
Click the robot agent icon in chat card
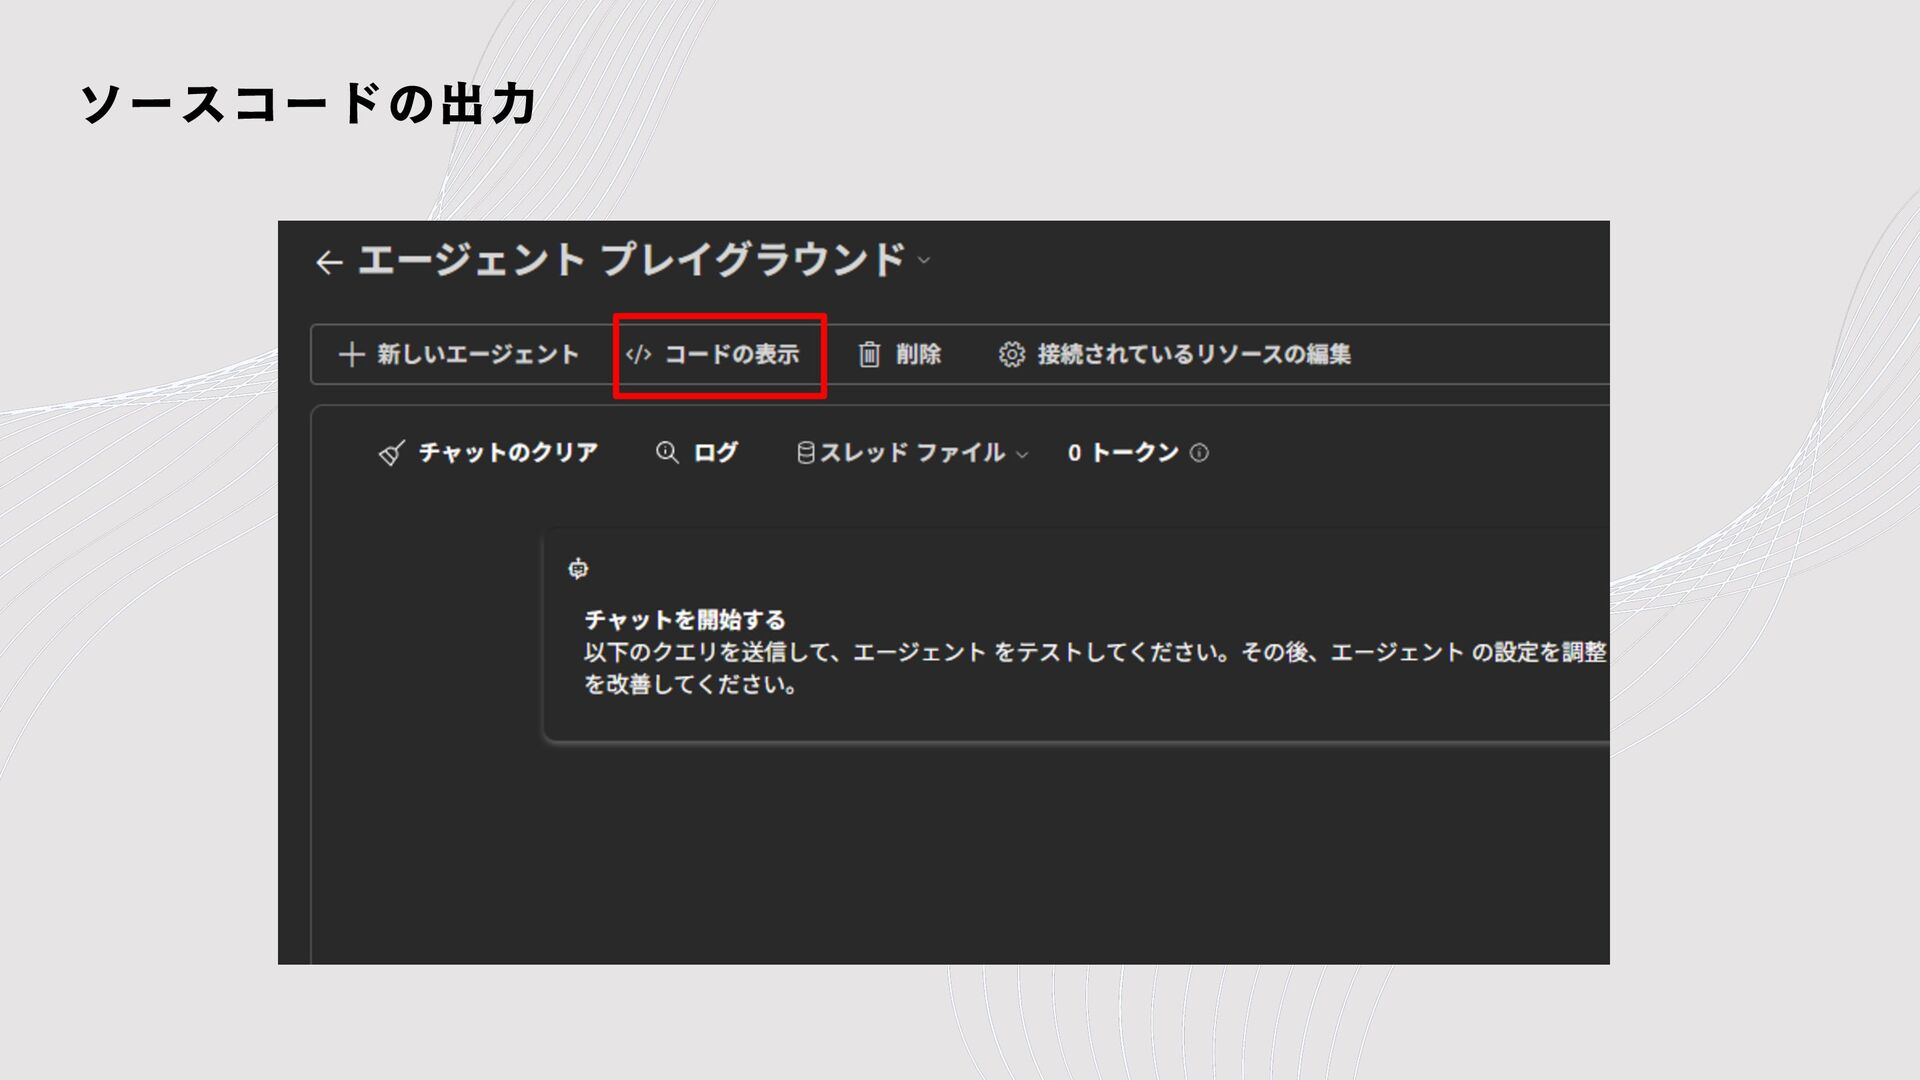click(578, 569)
